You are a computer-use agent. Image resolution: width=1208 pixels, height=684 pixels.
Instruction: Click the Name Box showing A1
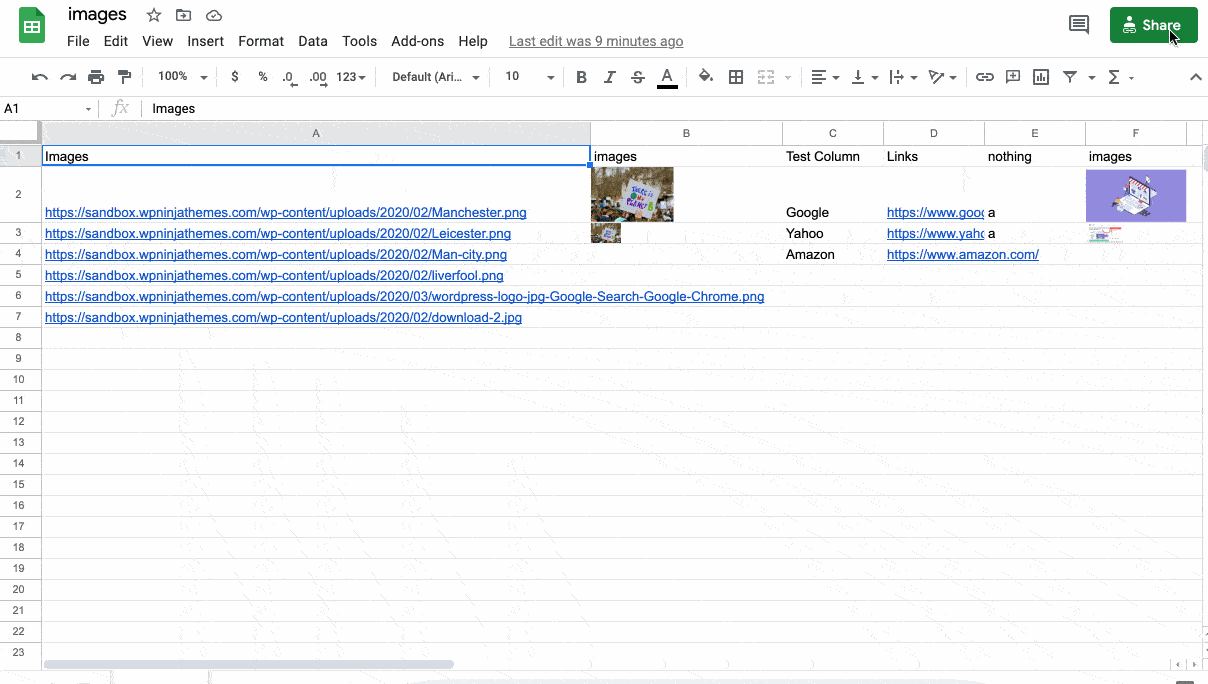coord(45,108)
